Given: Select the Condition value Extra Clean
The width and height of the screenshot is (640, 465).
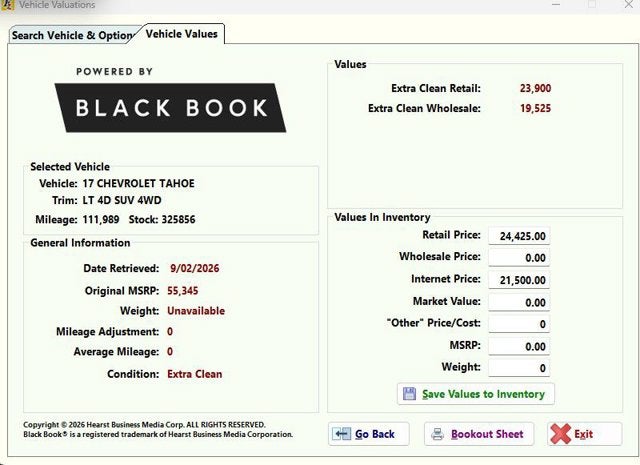Looking at the screenshot, I should click(x=195, y=374).
